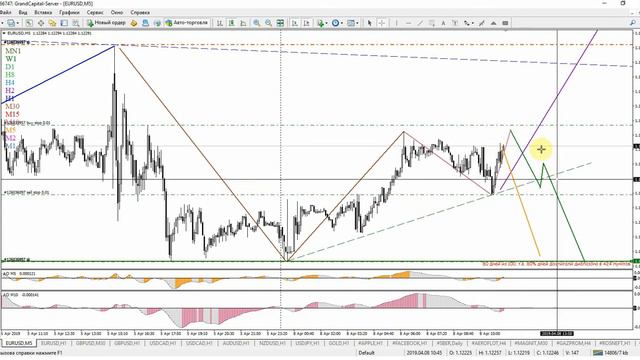
Task: Switch chart to candlesticks mode
Action: coord(231,23)
